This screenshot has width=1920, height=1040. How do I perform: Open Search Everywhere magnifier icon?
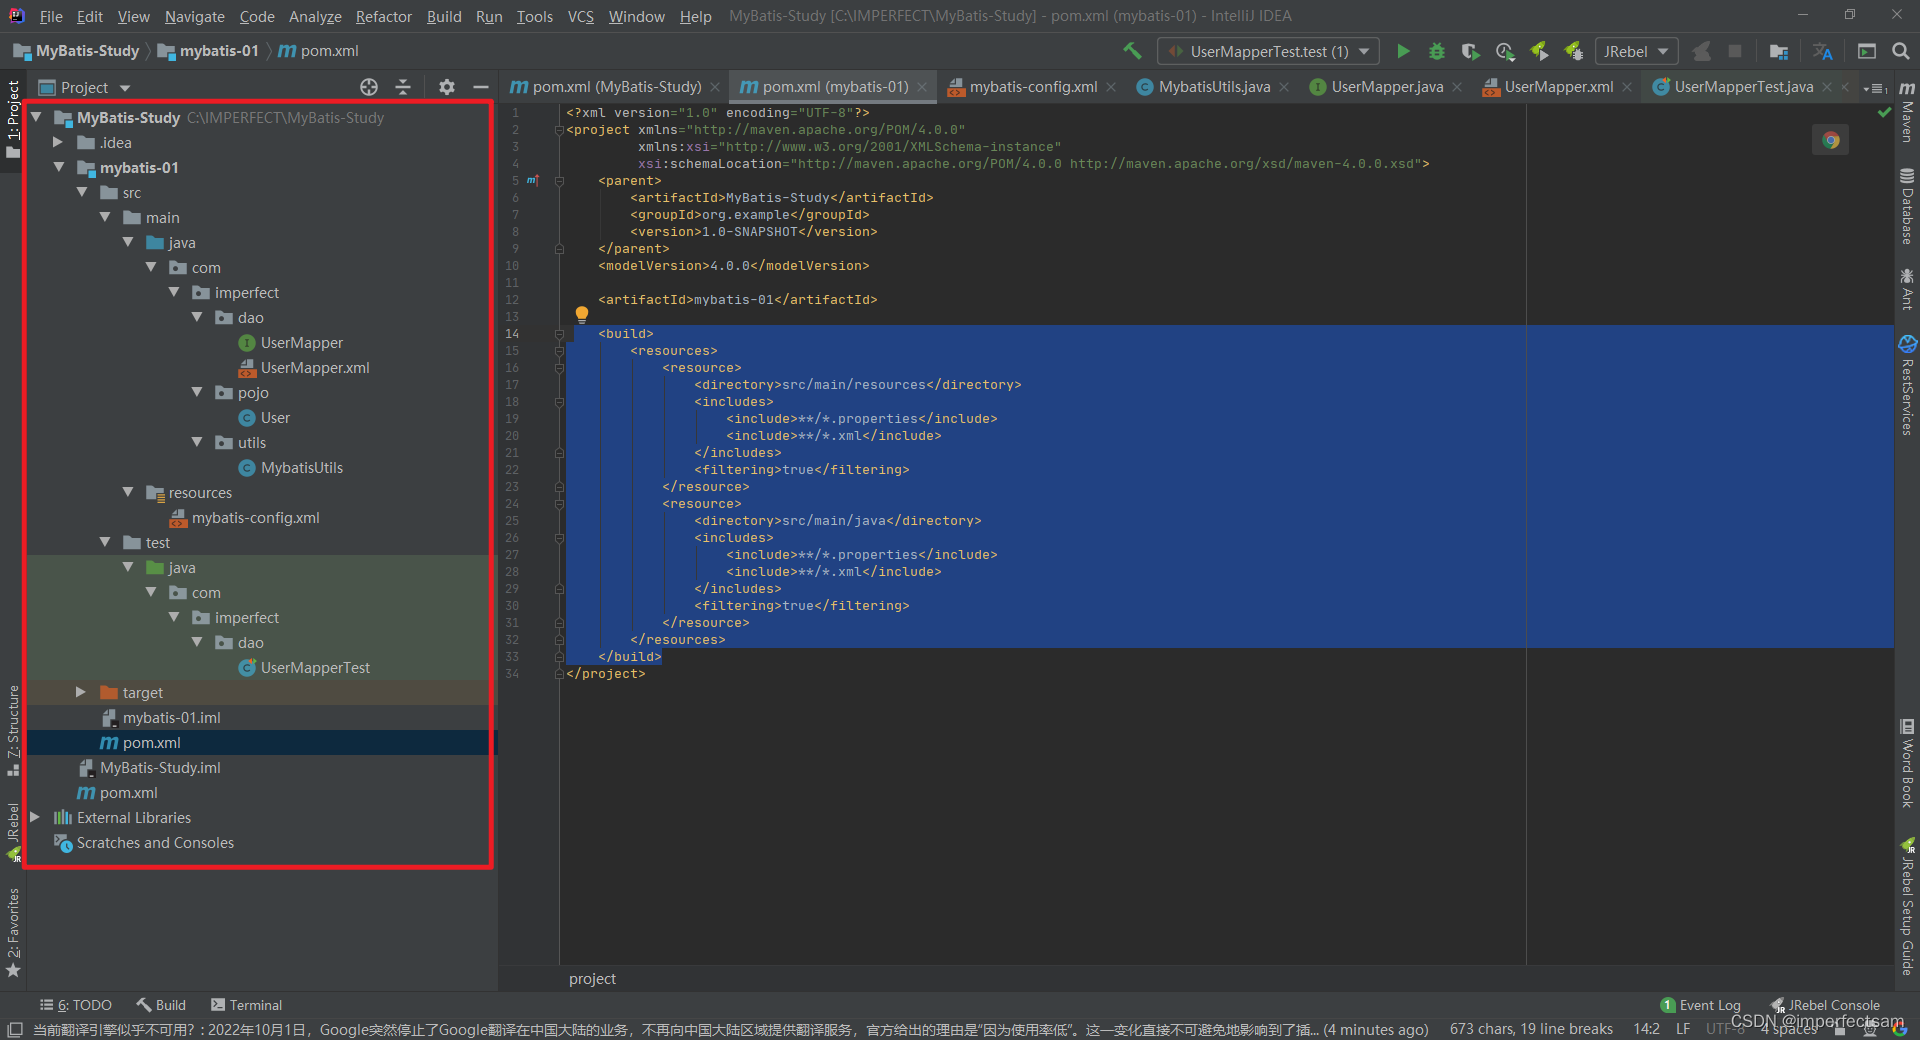[1901, 51]
